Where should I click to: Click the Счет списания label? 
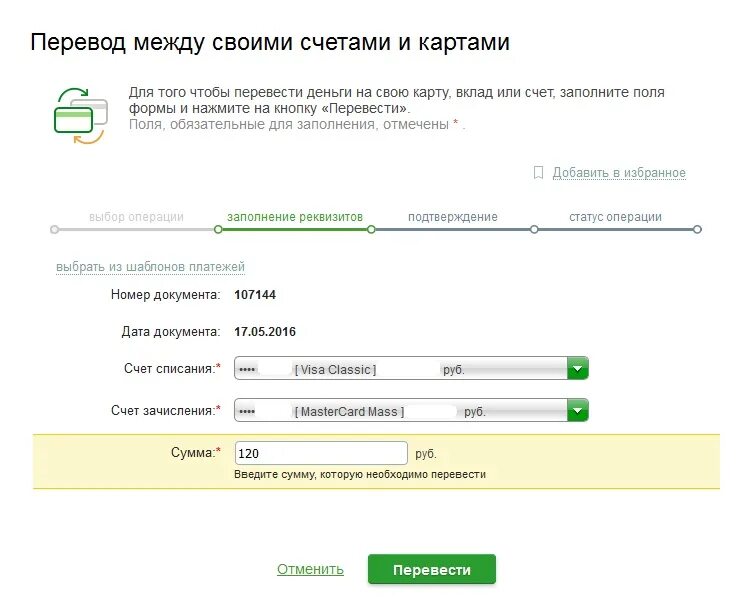[172, 369]
